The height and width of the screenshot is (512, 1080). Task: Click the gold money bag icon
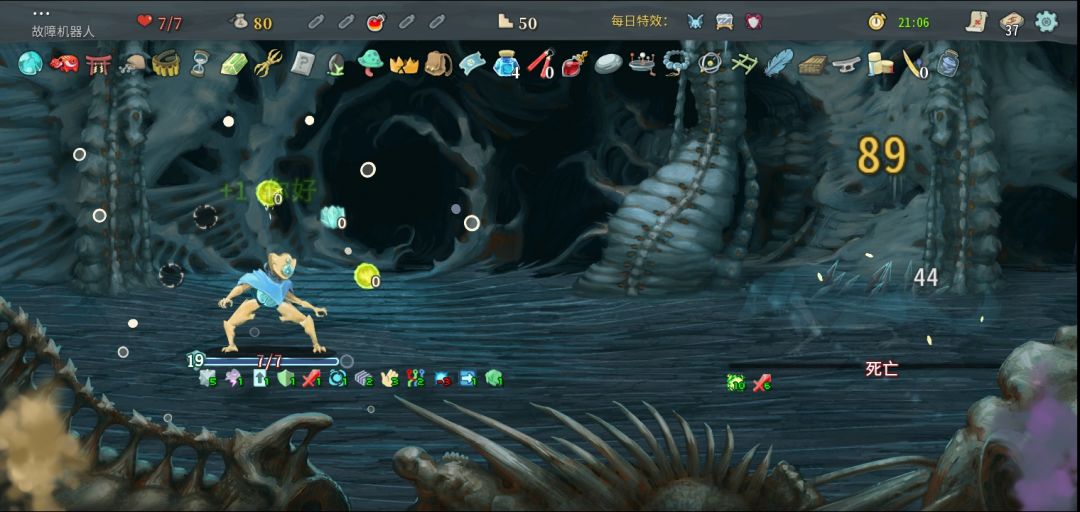tap(239, 22)
